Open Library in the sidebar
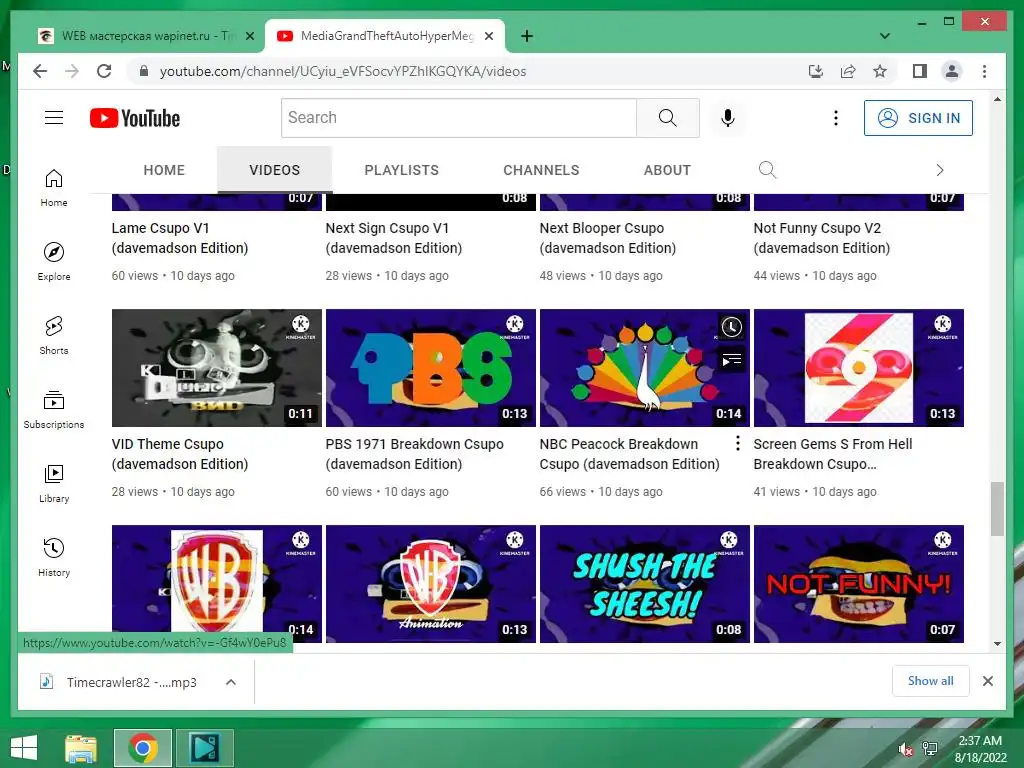The image size is (1024, 768). tap(54, 483)
